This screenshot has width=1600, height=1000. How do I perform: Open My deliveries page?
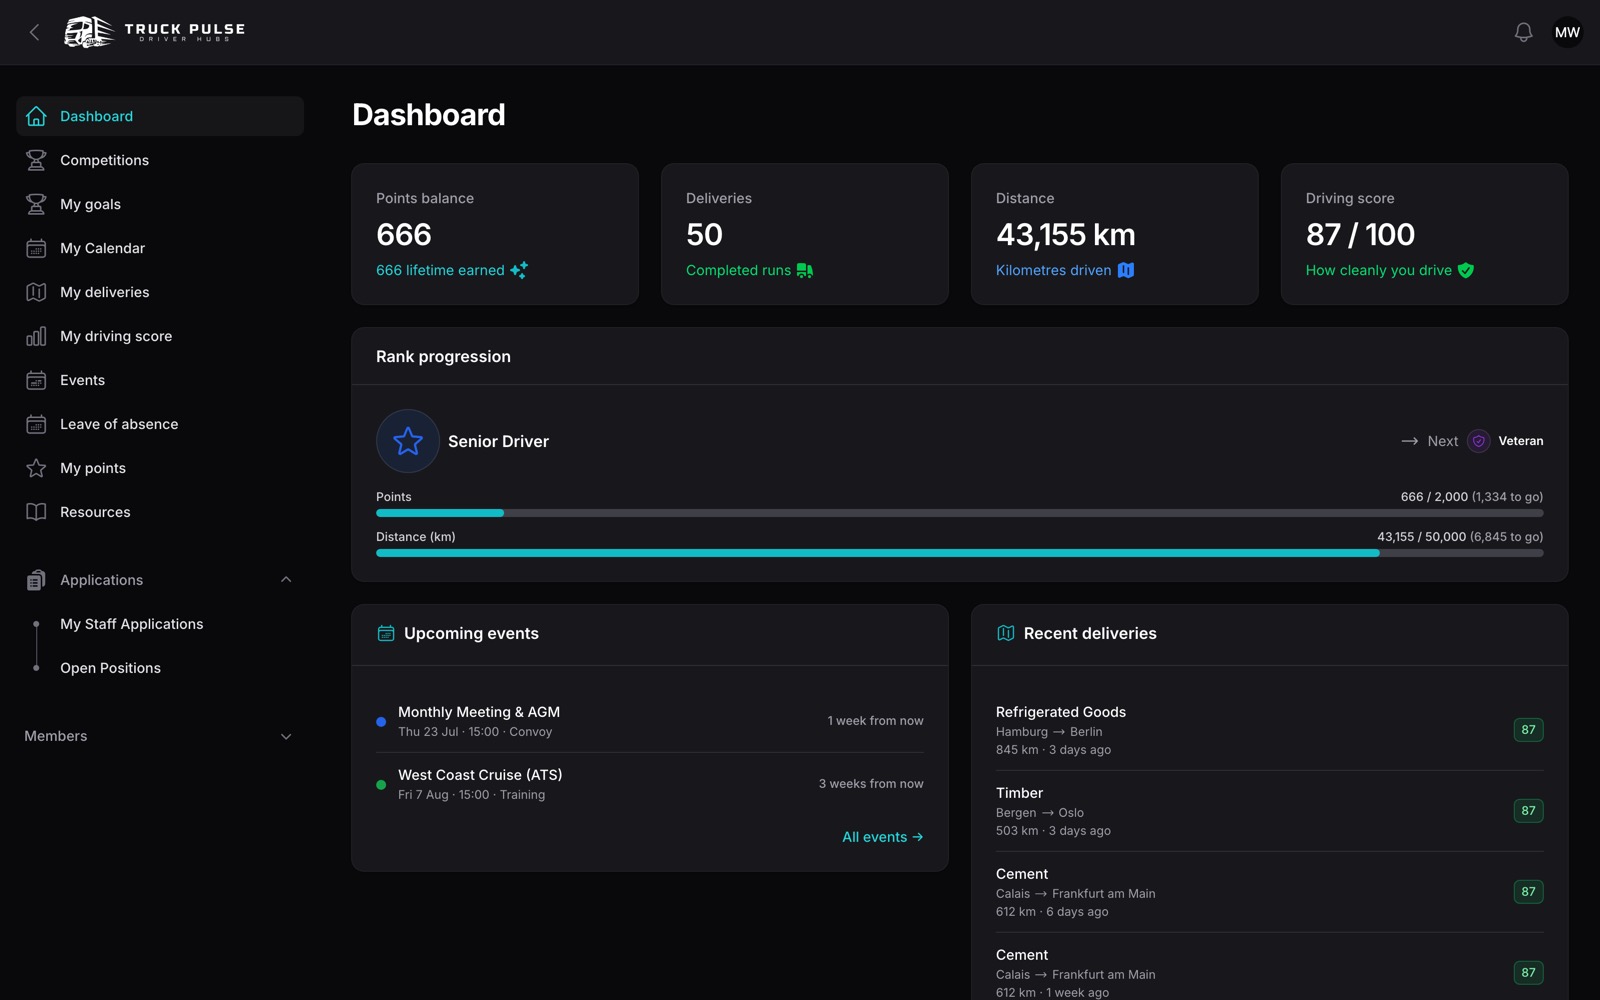(x=160, y=292)
